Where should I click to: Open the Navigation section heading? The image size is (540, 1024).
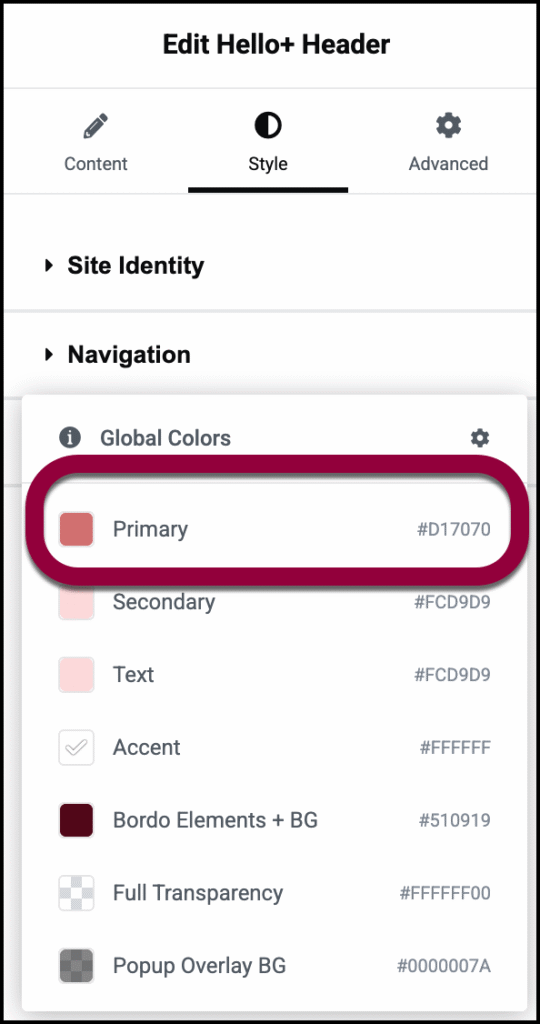129,355
